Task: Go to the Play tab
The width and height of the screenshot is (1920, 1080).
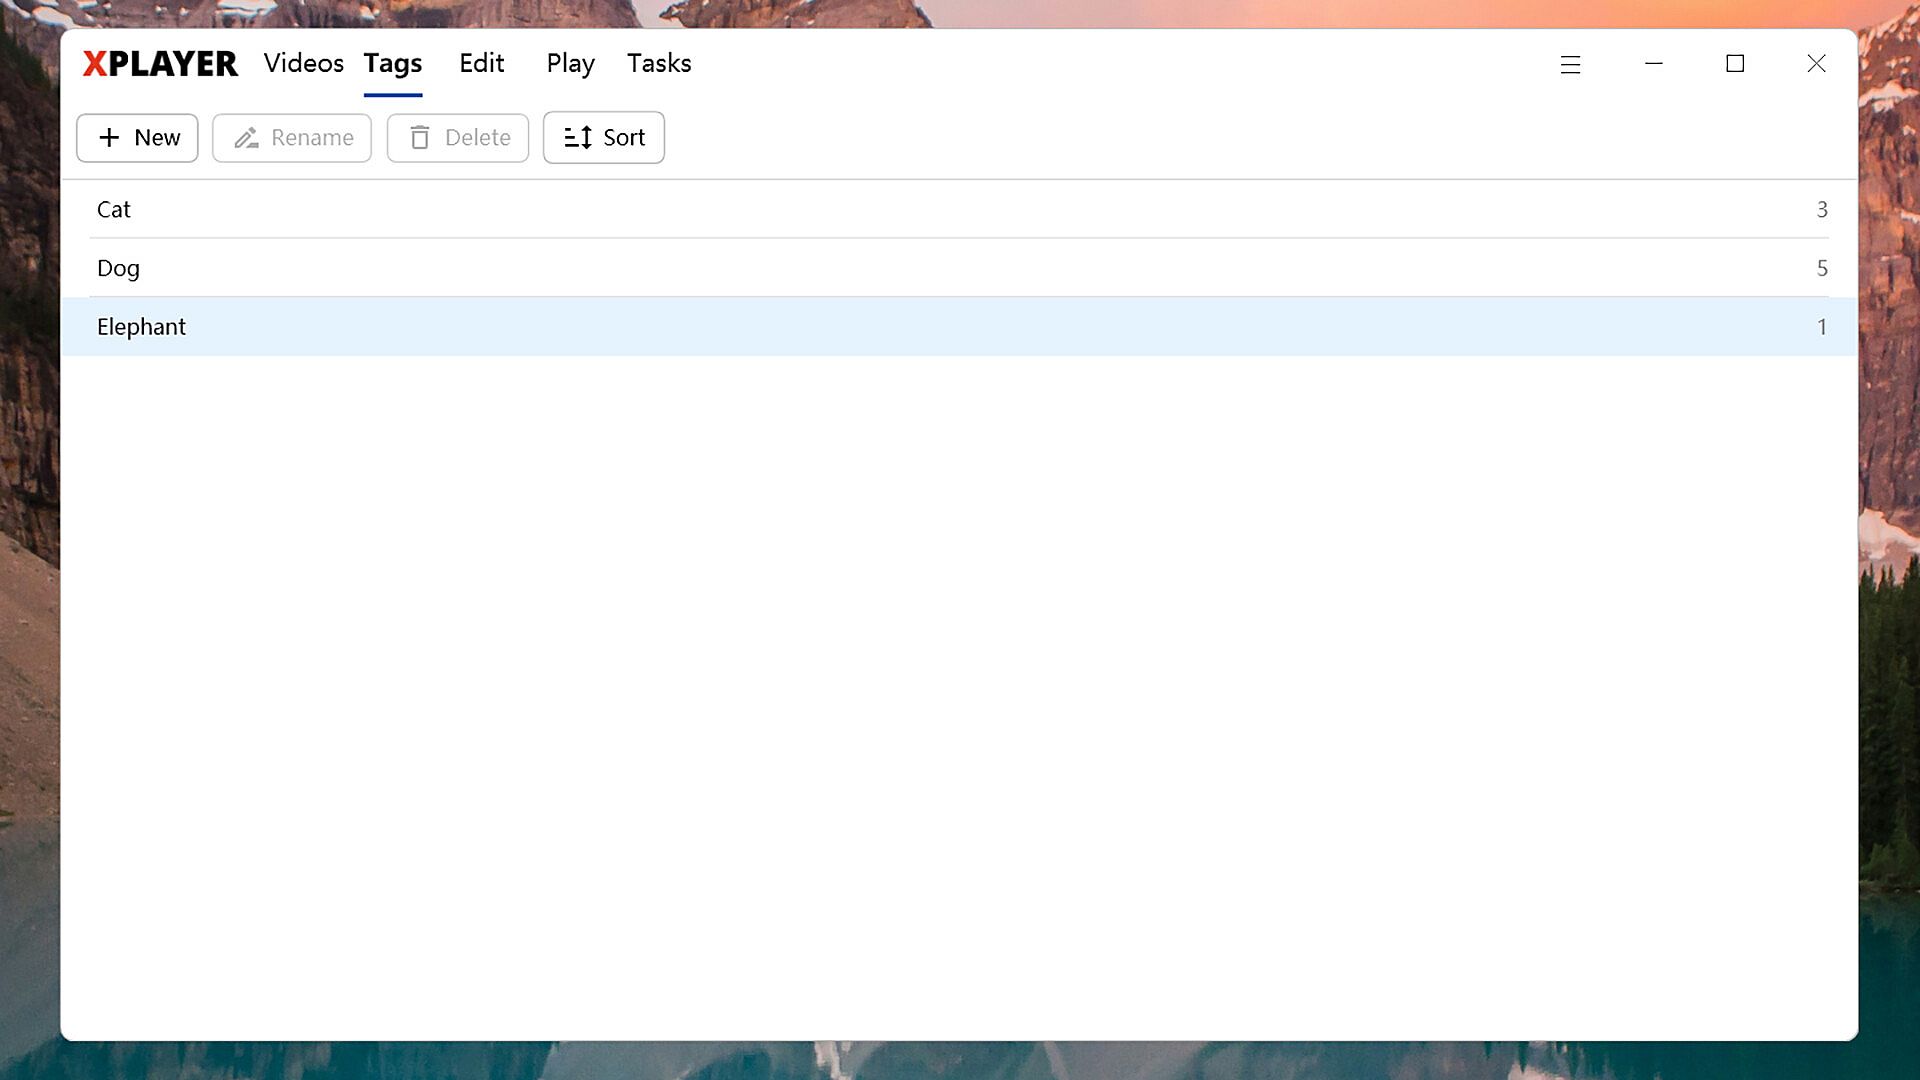Action: [x=570, y=63]
